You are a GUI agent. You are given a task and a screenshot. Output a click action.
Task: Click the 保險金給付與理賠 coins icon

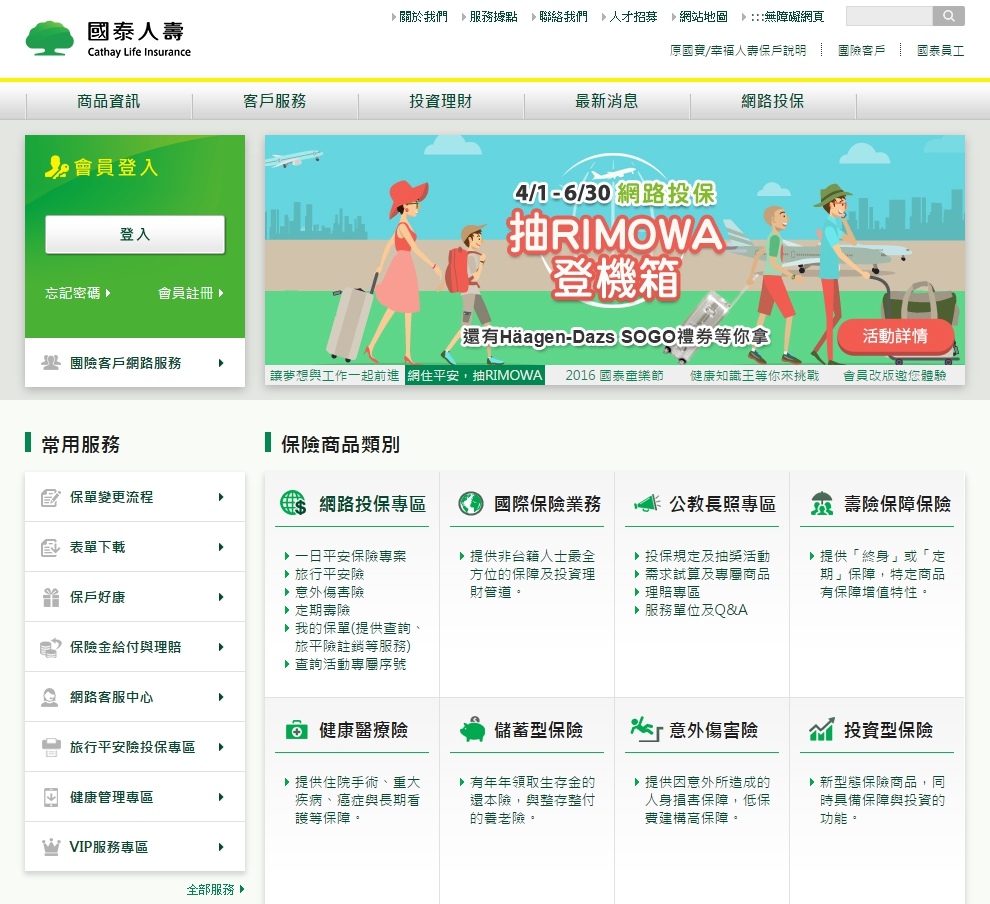[51, 647]
